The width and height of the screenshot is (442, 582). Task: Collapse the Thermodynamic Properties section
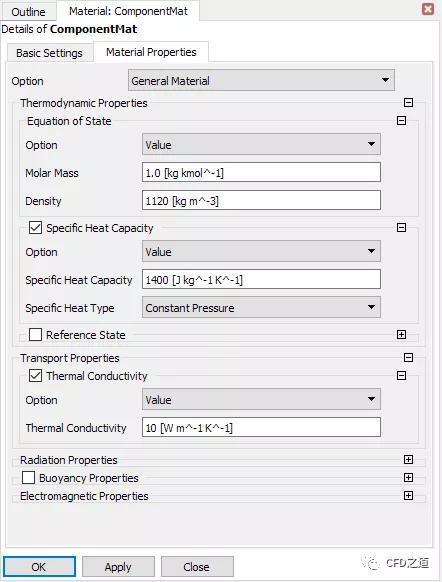tap(408, 102)
